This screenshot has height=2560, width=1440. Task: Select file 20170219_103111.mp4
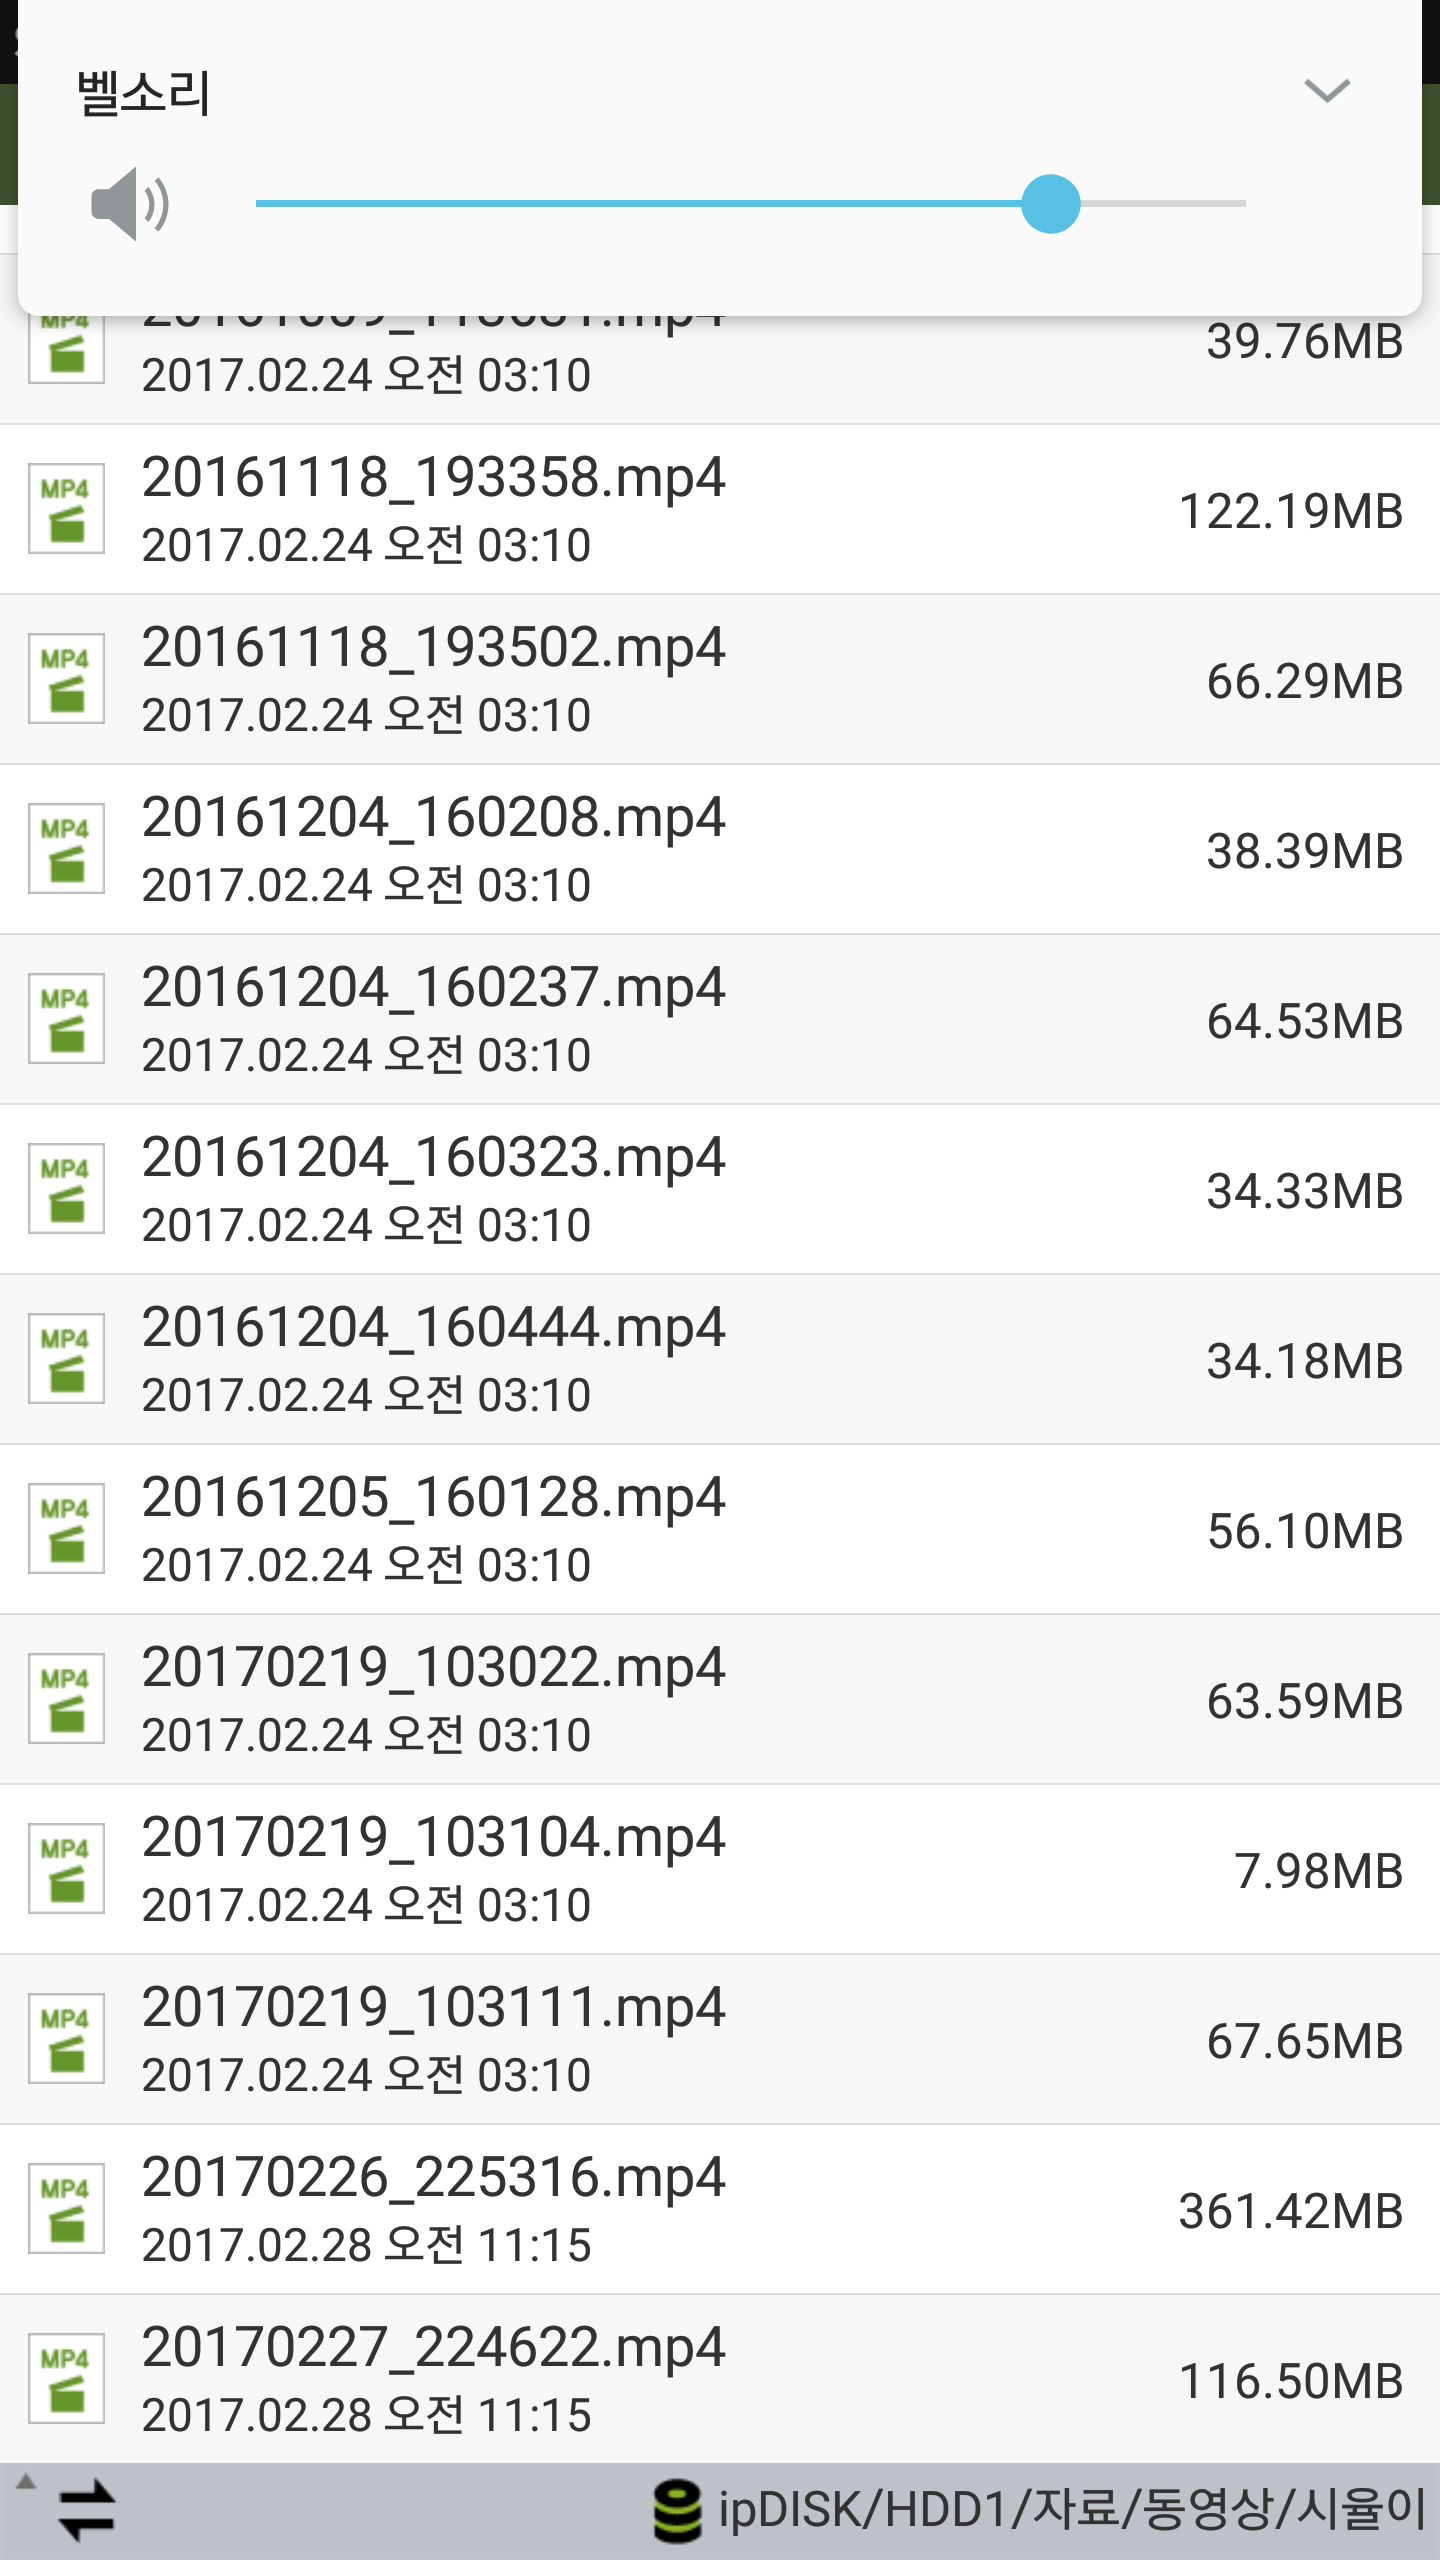point(720,2040)
